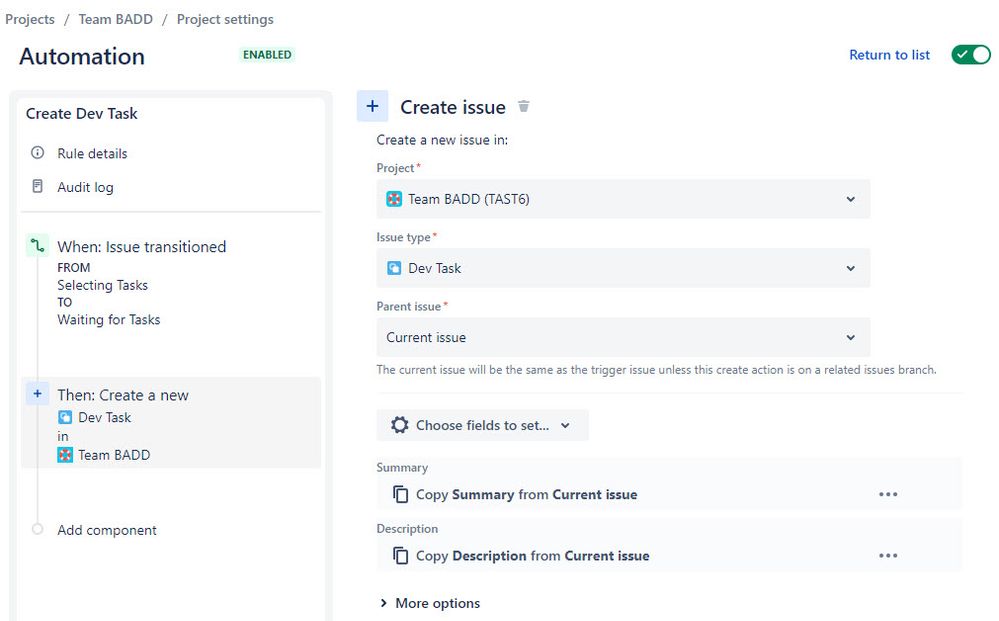The image size is (999, 621).
Task: Click the Waiting for Tasks status text
Action: click(109, 320)
